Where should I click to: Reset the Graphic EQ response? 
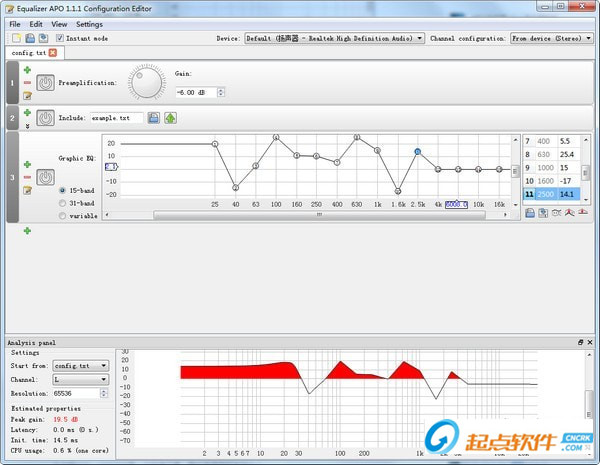(583, 212)
